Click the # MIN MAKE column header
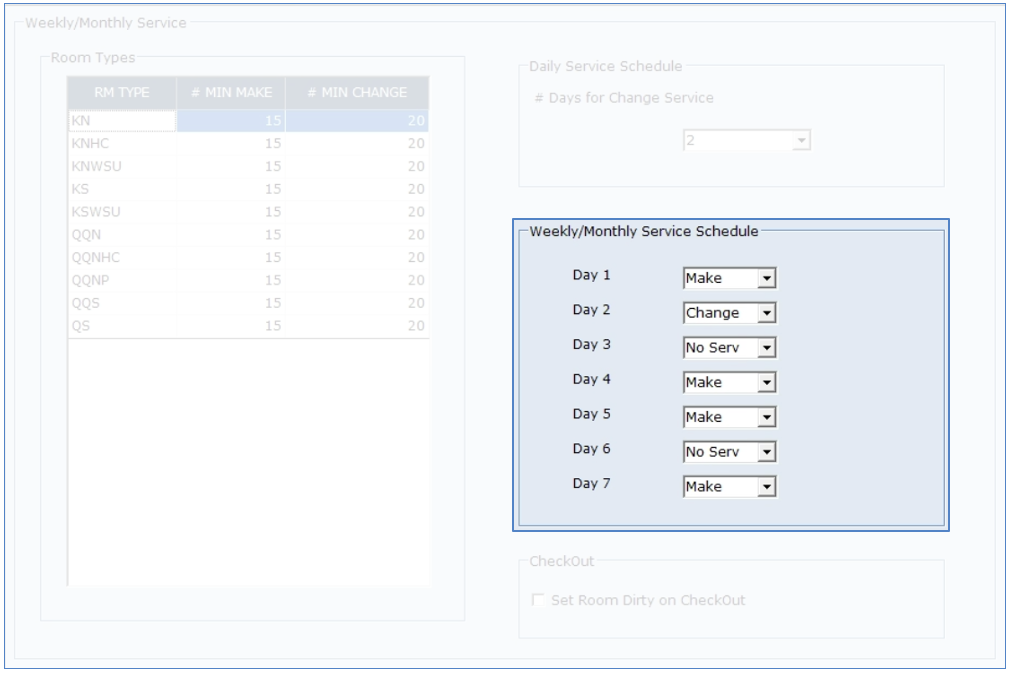 (x=231, y=93)
